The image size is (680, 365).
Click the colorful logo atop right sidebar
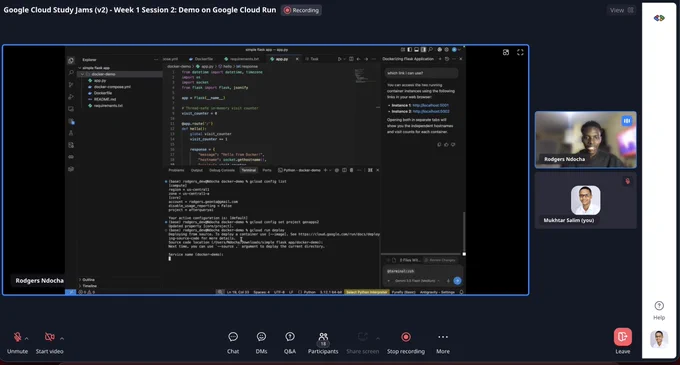pos(659,18)
